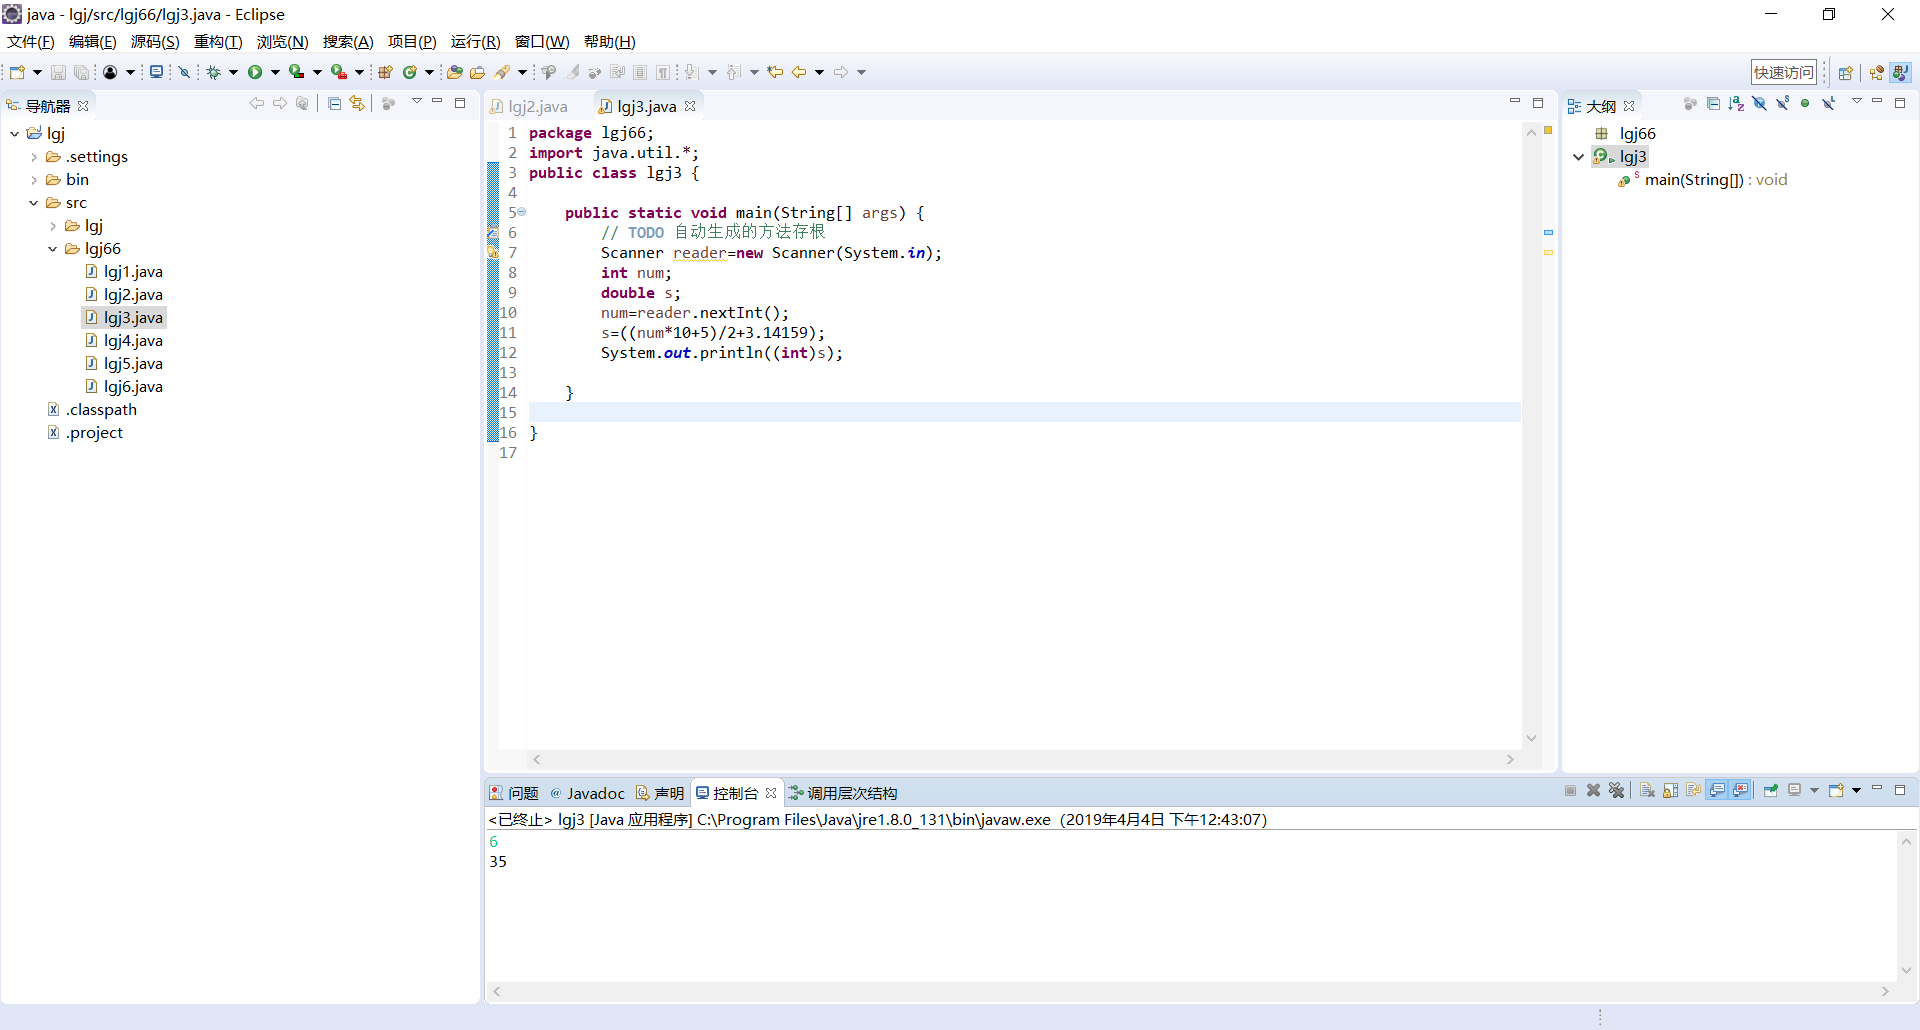Click the Debug bug icon

click(213, 72)
